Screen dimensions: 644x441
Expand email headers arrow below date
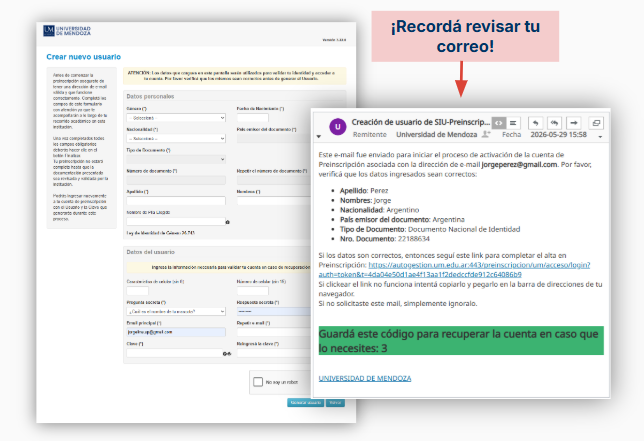600,137
